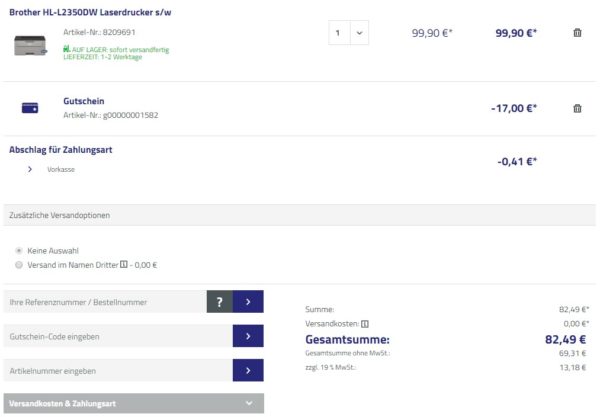Click the Brother printer thumbnail image
The image size is (600, 417).
pyautogui.click(x=31, y=45)
